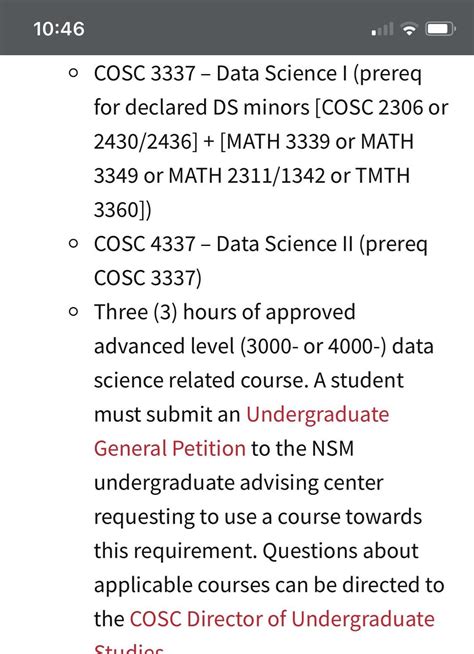Viewport: 474px width, 654px height.
Task: Tap the battery icon in status bar
Action: click(440, 29)
